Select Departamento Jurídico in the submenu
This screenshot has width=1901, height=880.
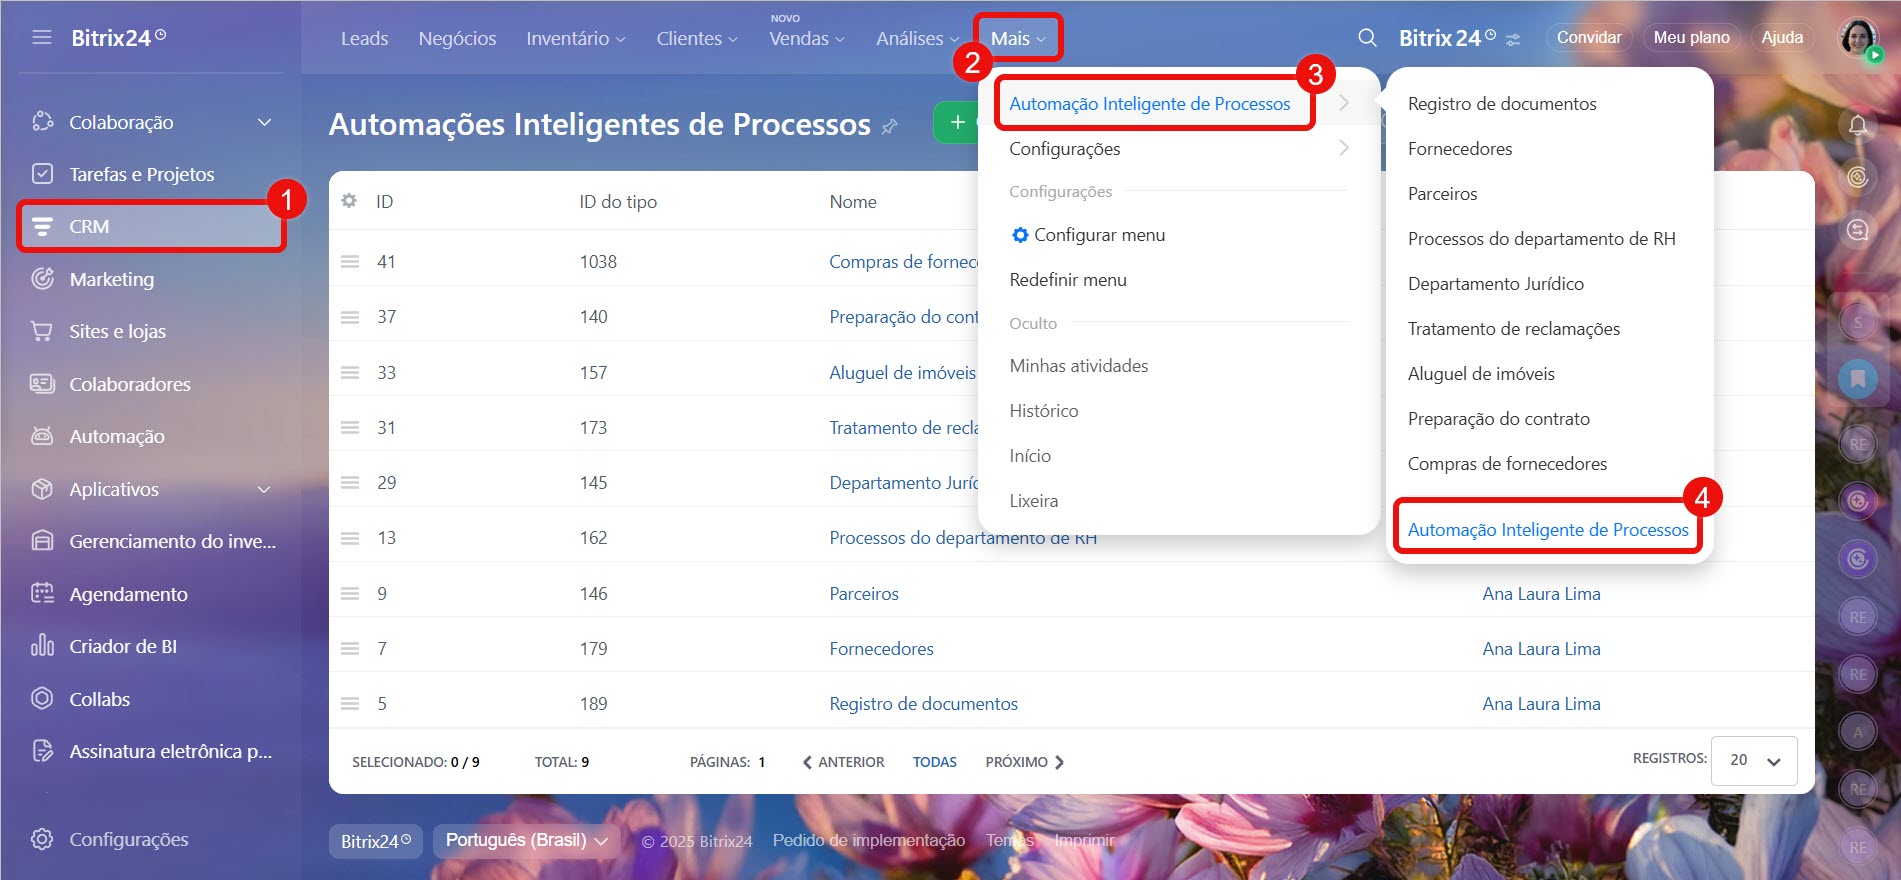click(x=1495, y=284)
